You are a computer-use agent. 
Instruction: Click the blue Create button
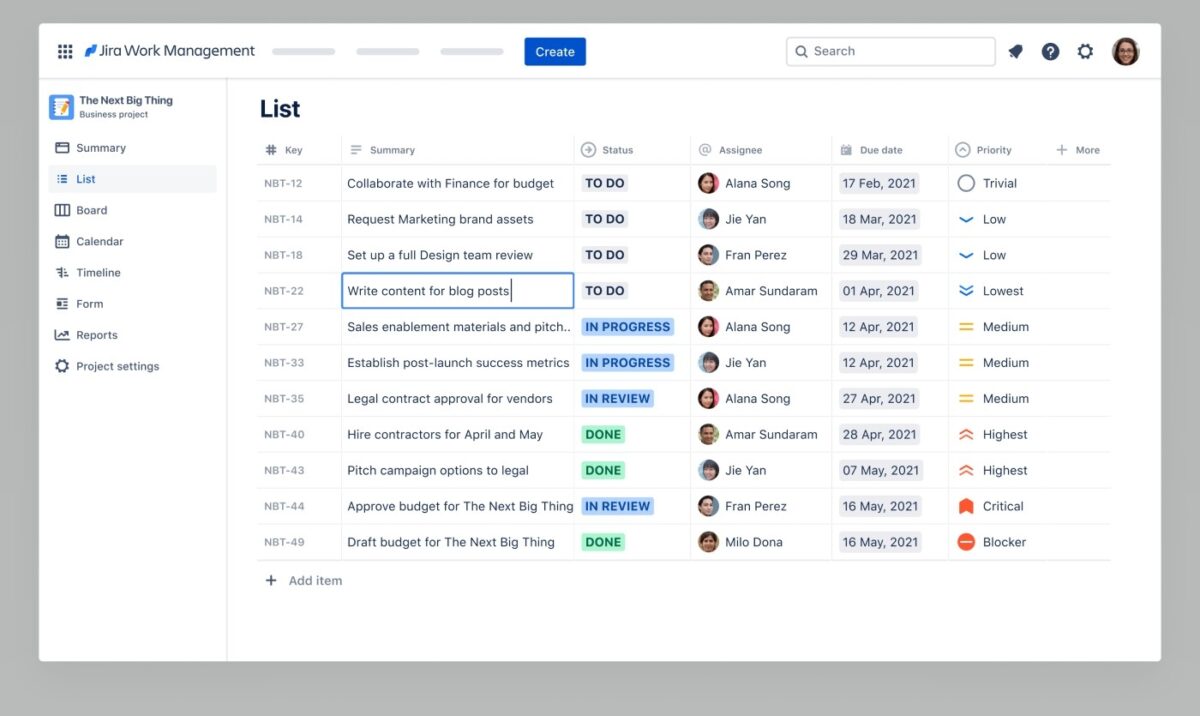pos(555,52)
